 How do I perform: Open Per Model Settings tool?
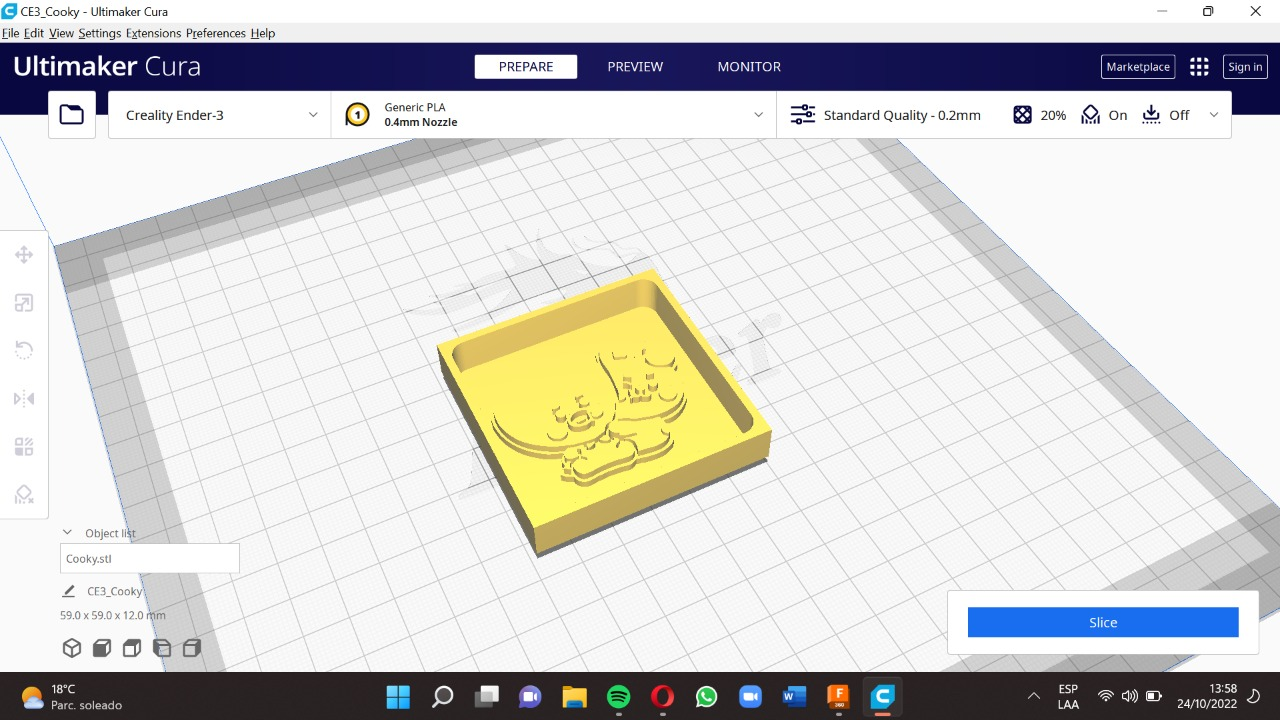24,447
